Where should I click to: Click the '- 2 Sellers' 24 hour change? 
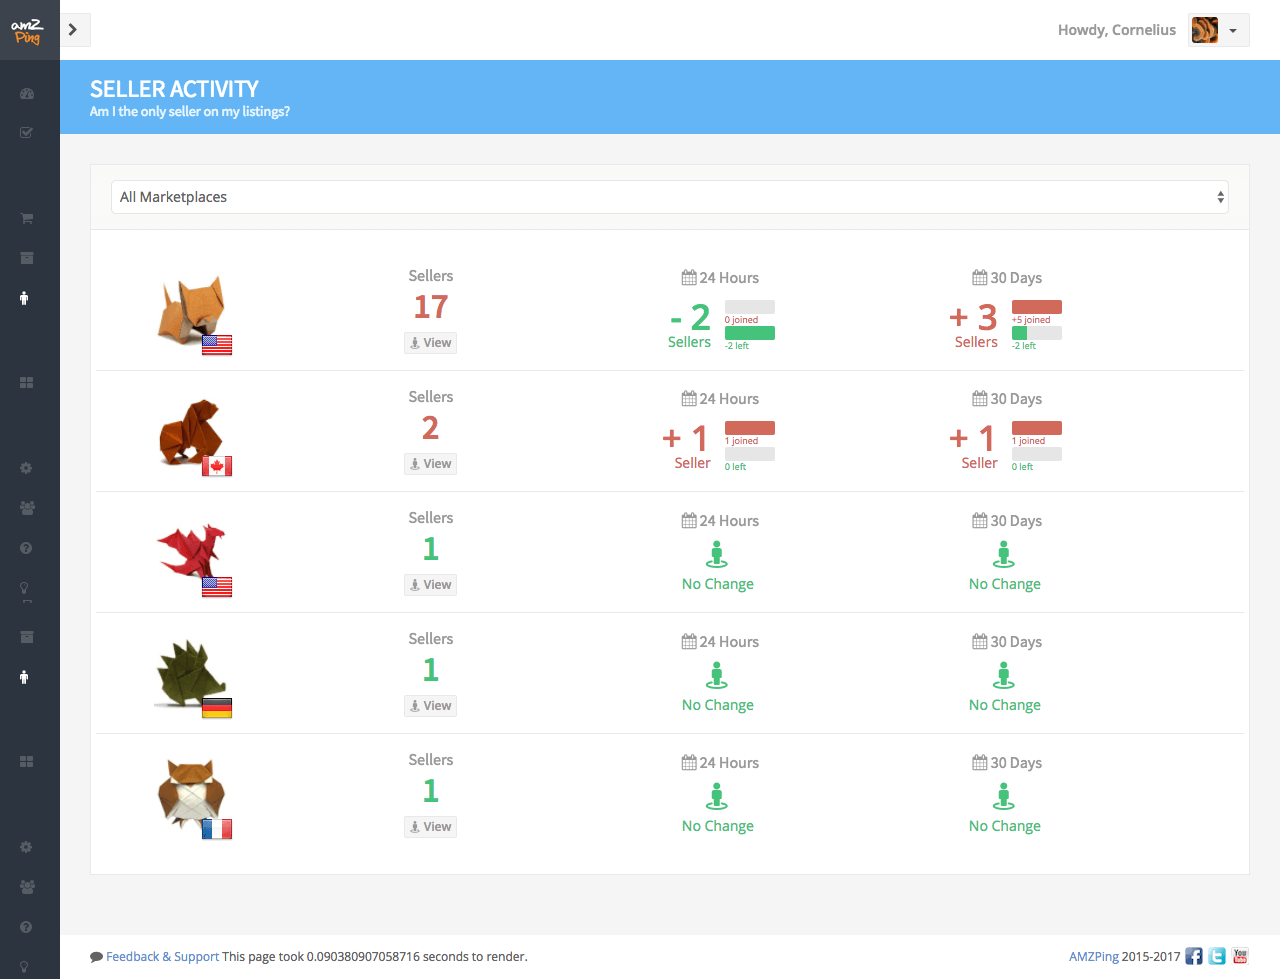pos(690,326)
